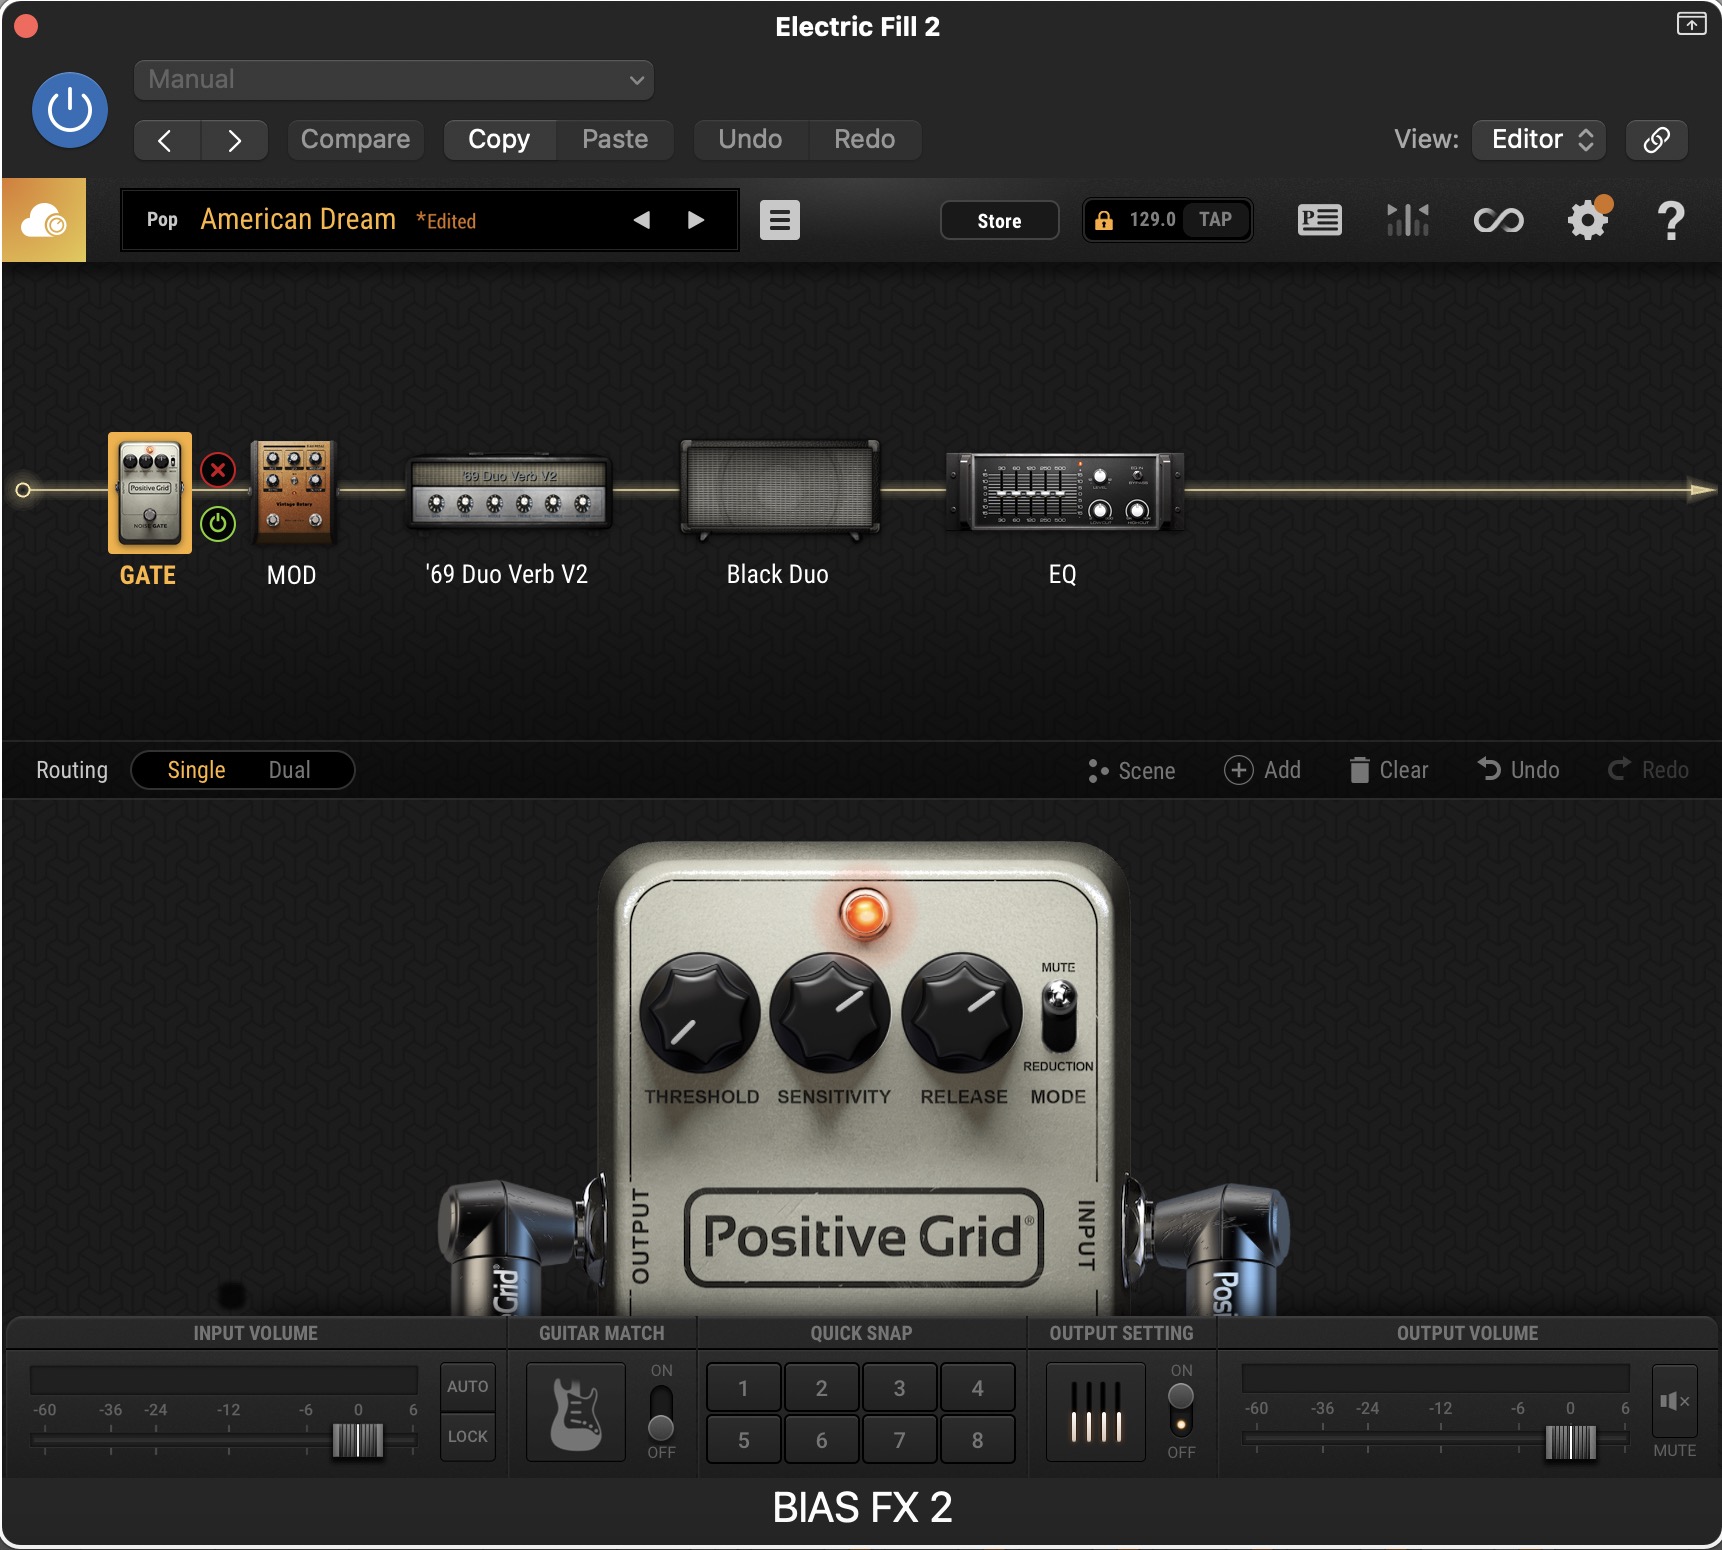Select the '69 Duo Verb V2 amp

point(509,492)
